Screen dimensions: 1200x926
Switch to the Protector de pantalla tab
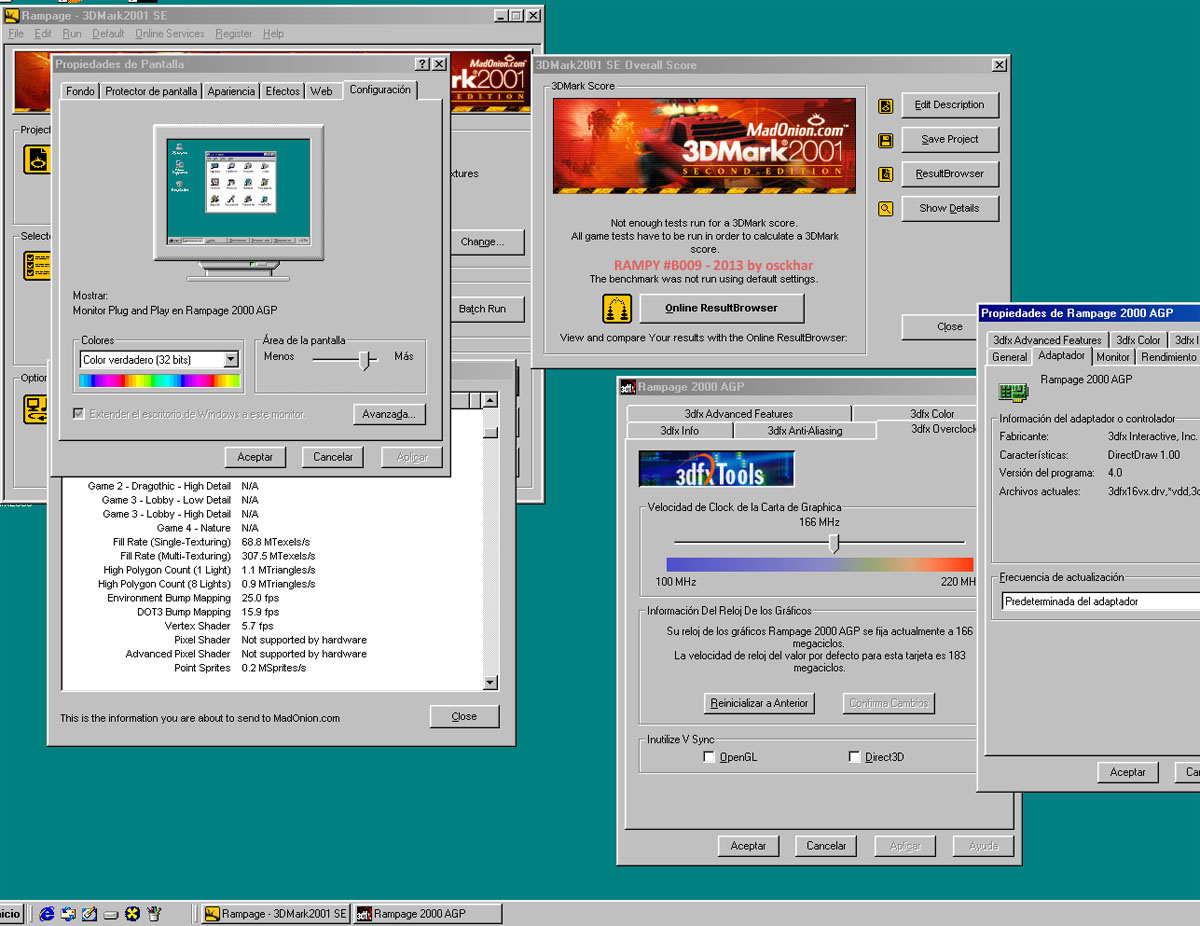click(151, 91)
